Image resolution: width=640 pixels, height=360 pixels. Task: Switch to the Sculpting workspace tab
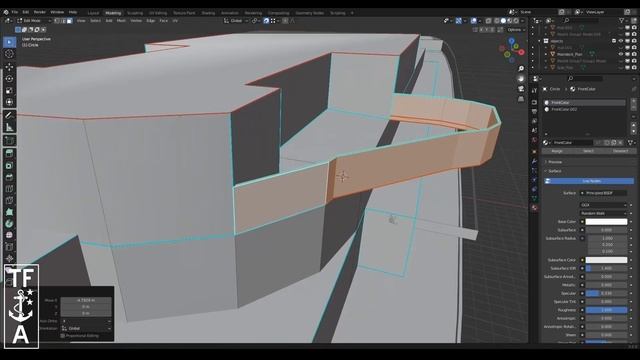135,13
